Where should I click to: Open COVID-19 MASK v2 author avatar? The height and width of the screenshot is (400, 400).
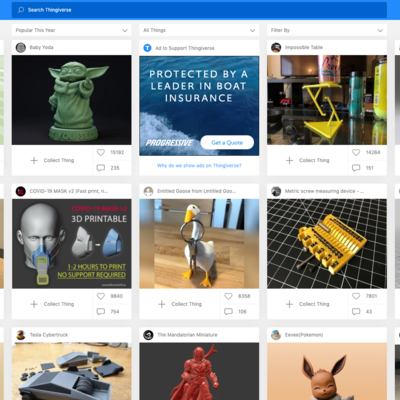21,191
